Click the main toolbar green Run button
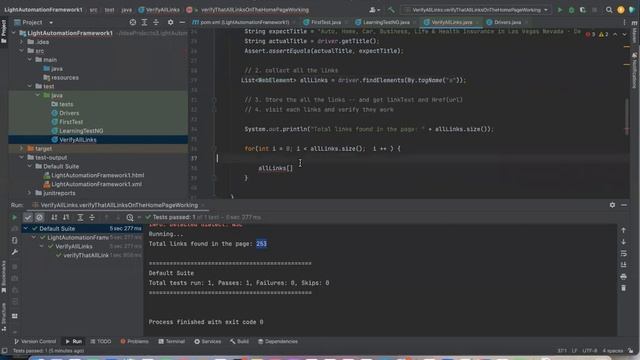640x360 pixels. coord(560,10)
